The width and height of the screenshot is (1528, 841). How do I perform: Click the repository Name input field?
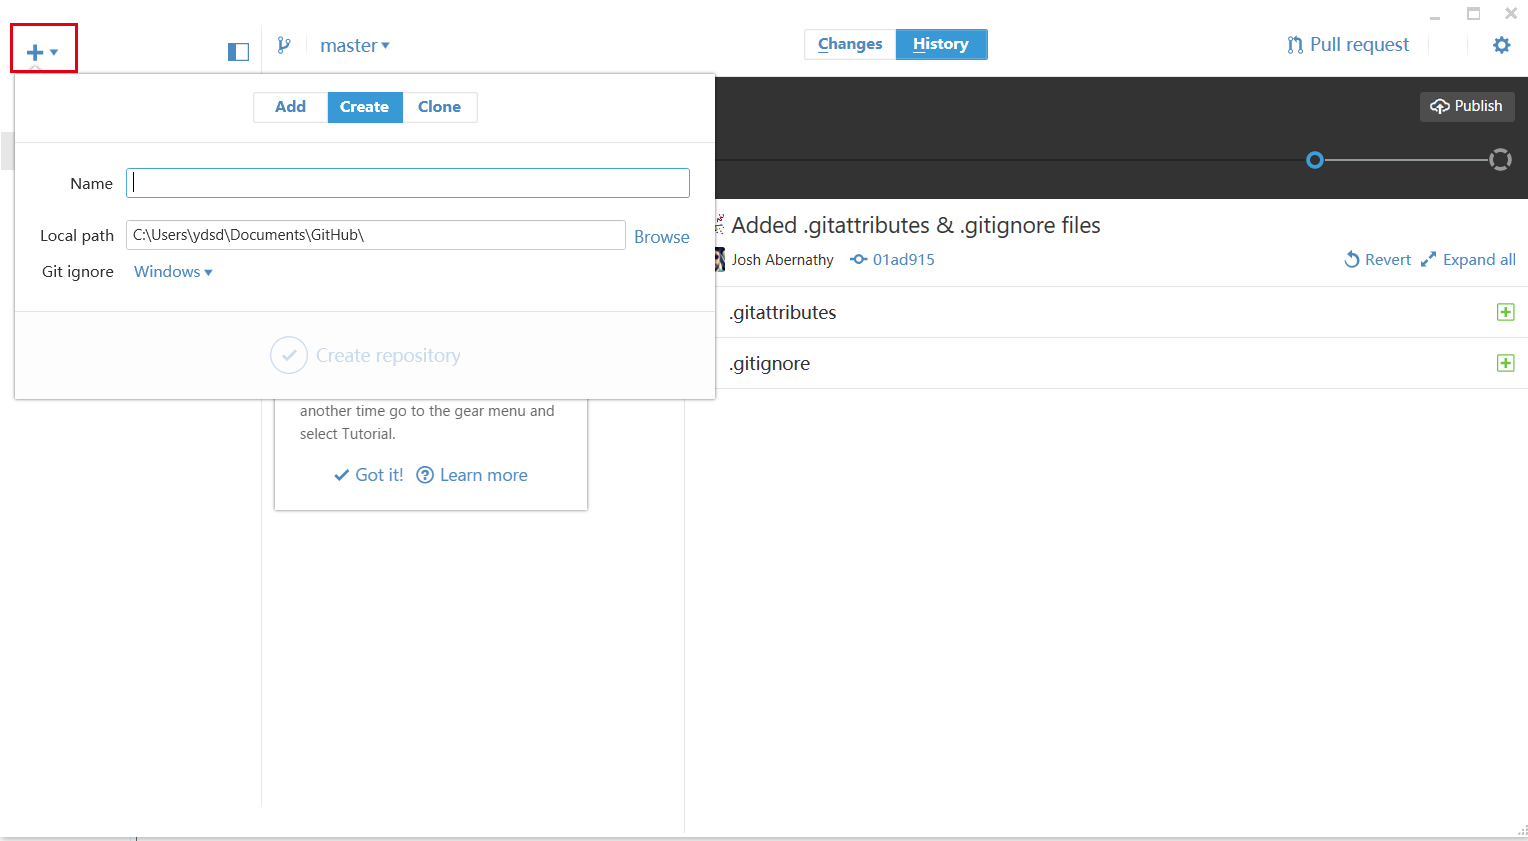click(x=407, y=182)
